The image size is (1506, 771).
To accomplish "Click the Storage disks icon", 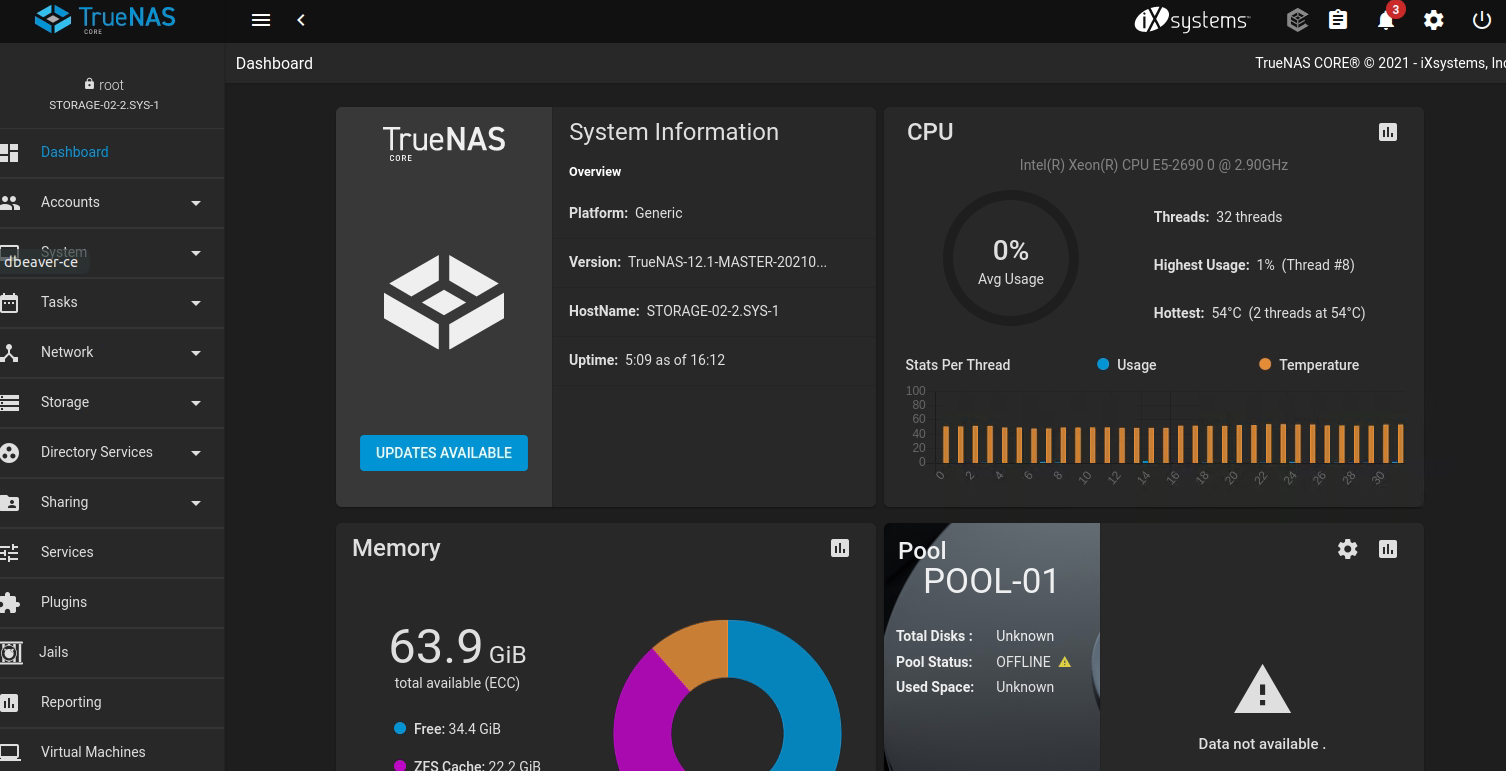I will click(x=9, y=403).
